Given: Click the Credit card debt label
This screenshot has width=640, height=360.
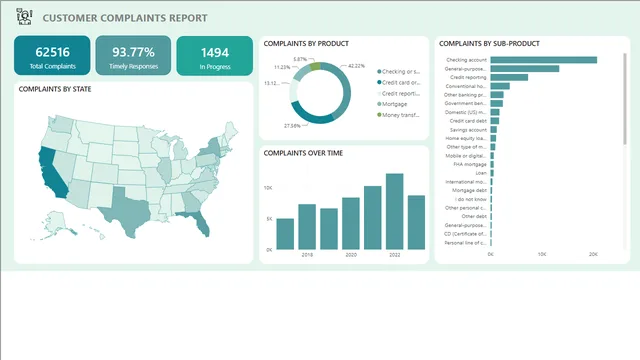Looking at the screenshot, I should pos(468,121).
